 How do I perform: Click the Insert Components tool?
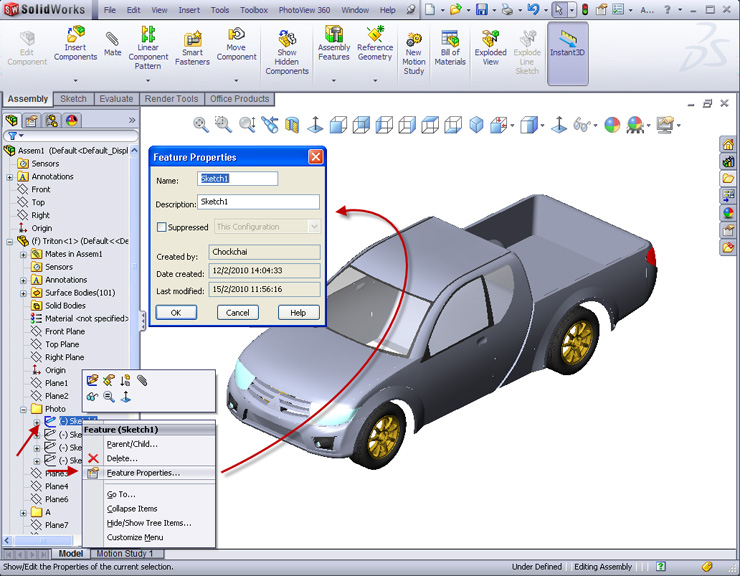click(76, 44)
